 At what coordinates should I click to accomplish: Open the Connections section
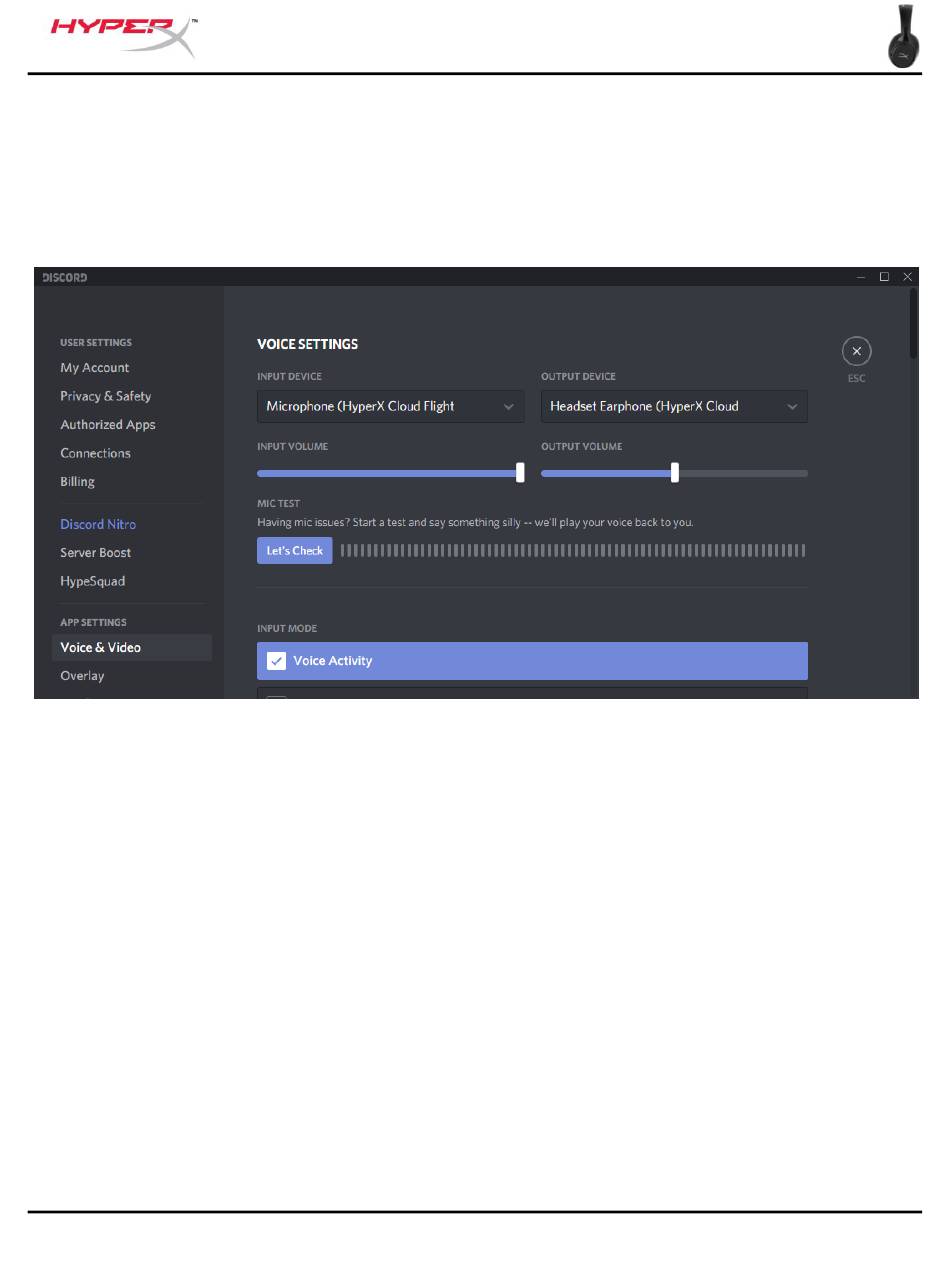tap(96, 453)
